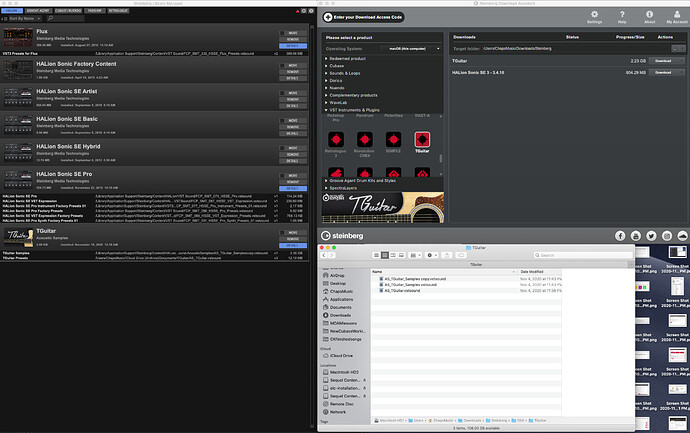The height and width of the screenshot is (433, 690).
Task: Open the Steinberg YouTube icon
Action: (x=635, y=236)
